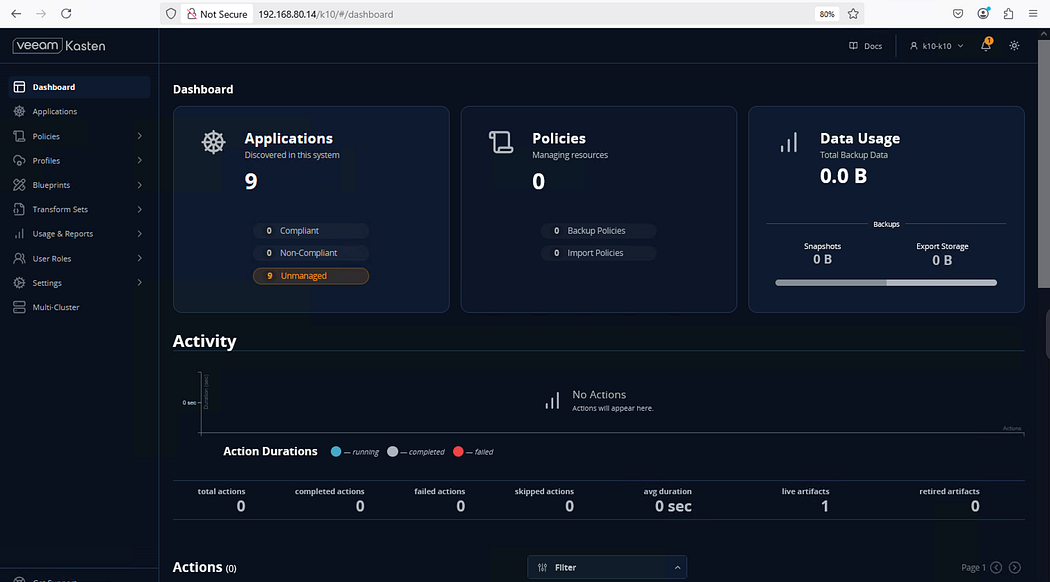Click the 9 Unmanaged applications pill
The height and width of the screenshot is (582, 1050).
coord(311,276)
